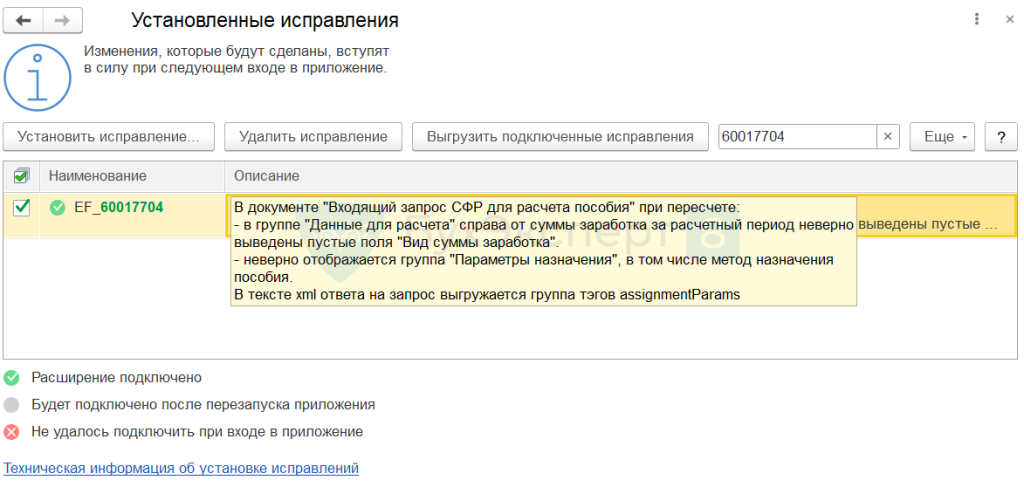Clear the search field with X

888,137
